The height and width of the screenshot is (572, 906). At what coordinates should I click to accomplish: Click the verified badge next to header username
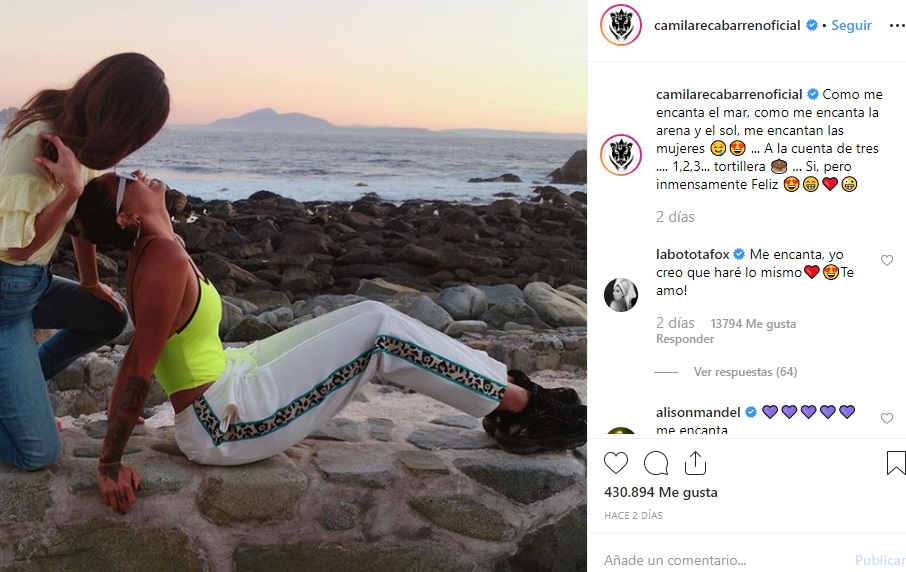pyautogui.click(x=812, y=25)
